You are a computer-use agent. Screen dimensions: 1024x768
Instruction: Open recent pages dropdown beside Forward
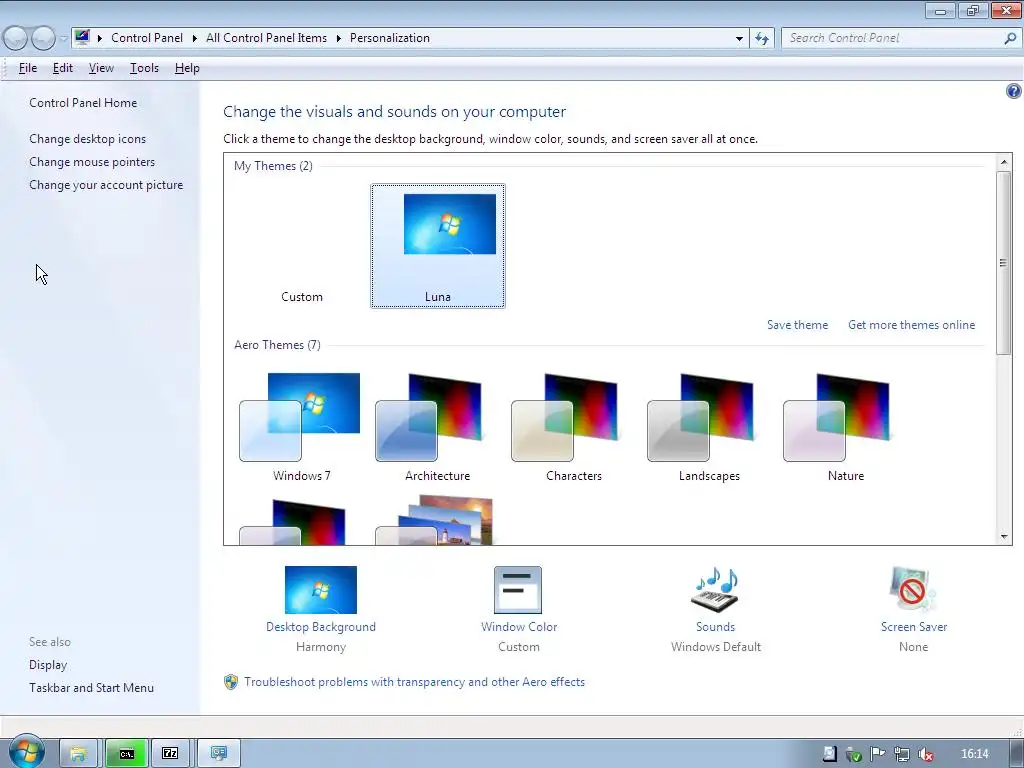coord(63,39)
